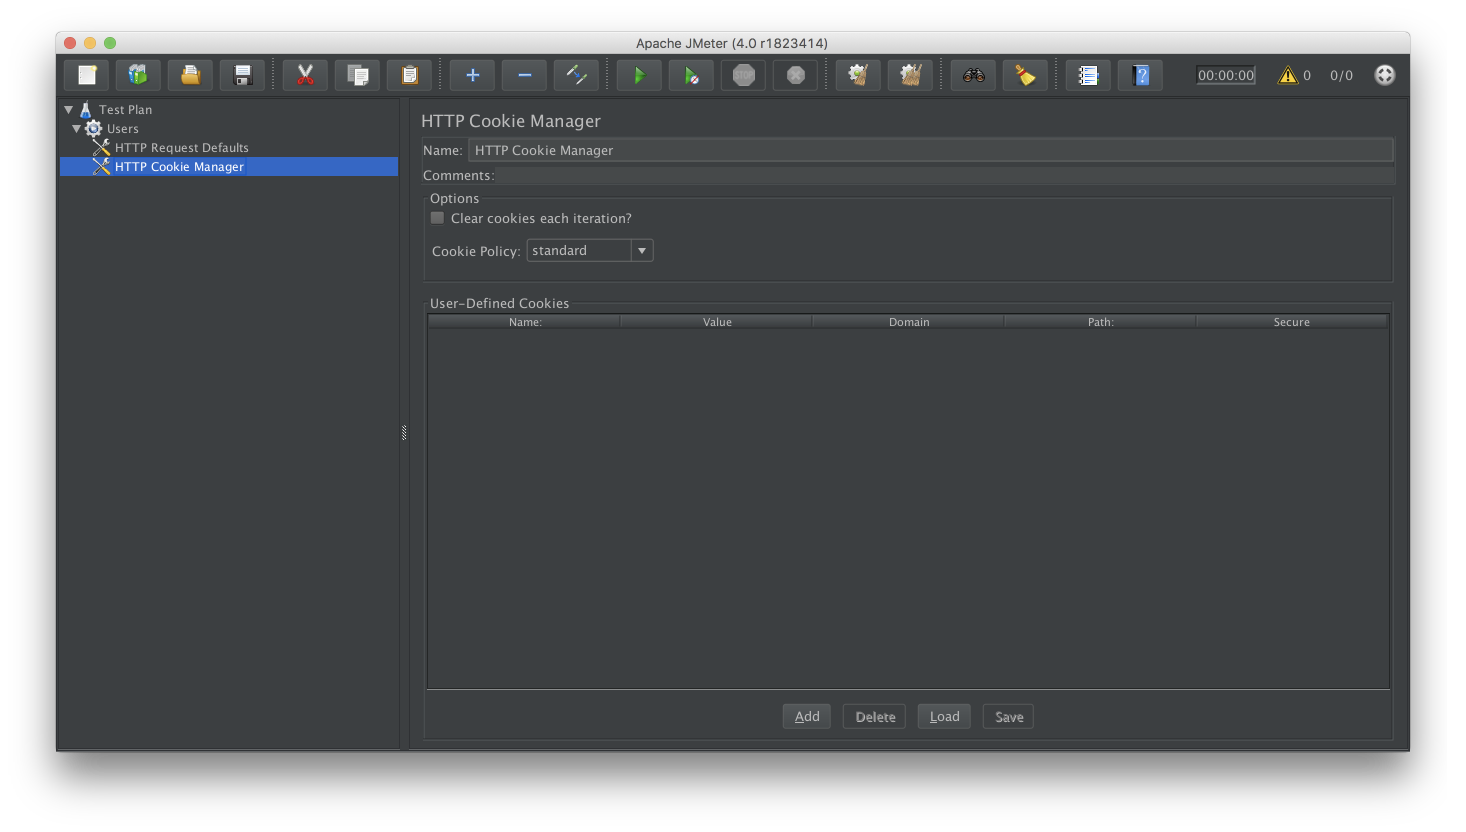Expand all tree nodes with plus icon
Image resolution: width=1466 pixels, height=832 pixels.
472,75
